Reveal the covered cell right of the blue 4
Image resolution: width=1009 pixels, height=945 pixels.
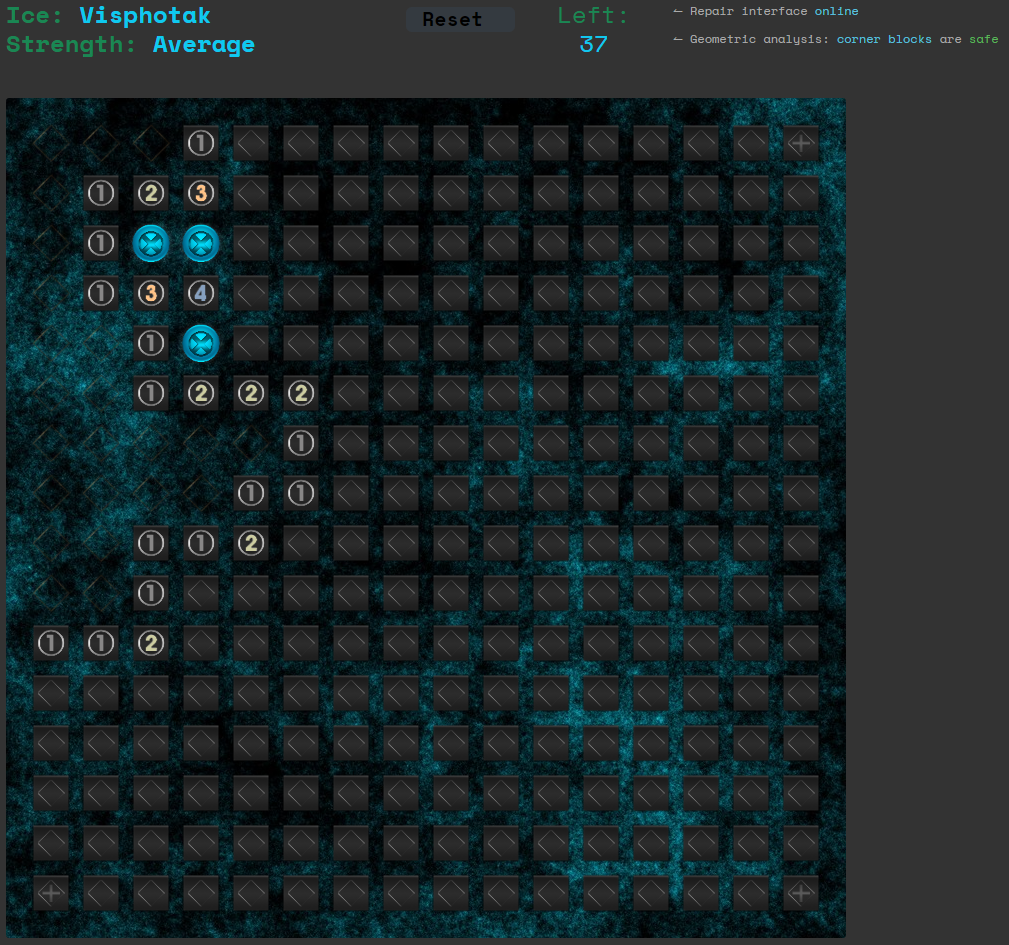click(251, 293)
